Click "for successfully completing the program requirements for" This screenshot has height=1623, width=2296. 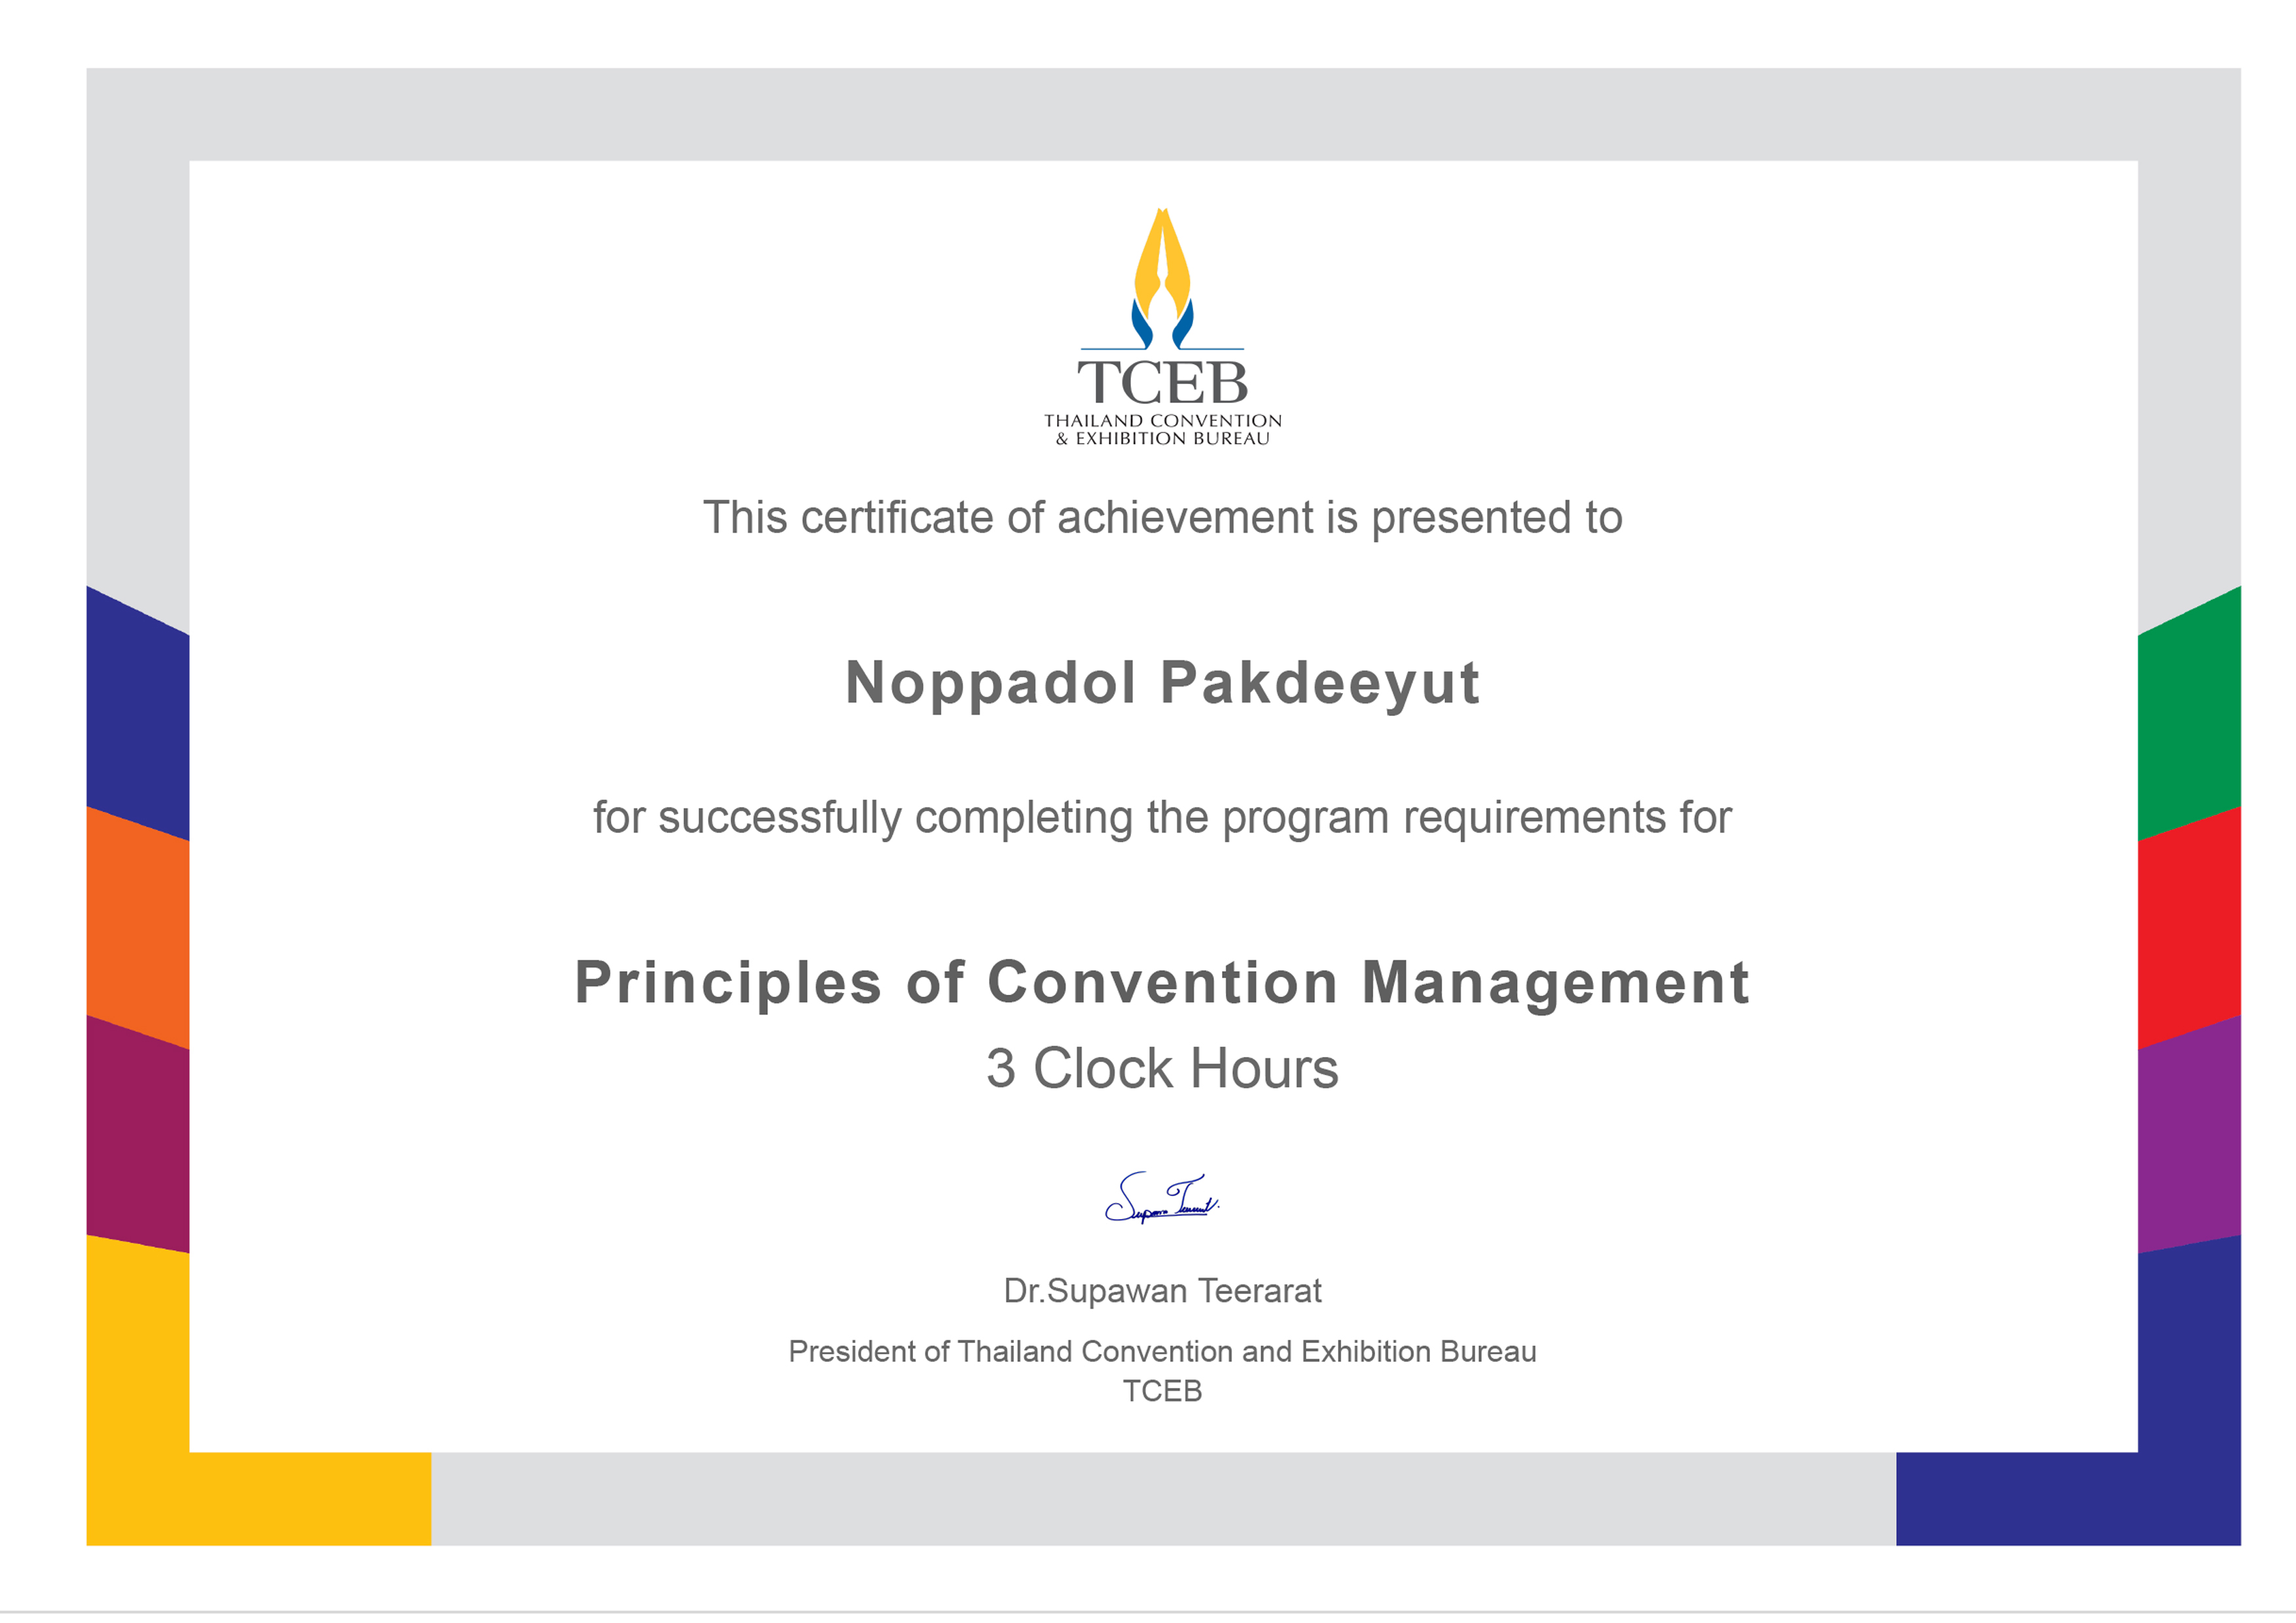click(1162, 818)
